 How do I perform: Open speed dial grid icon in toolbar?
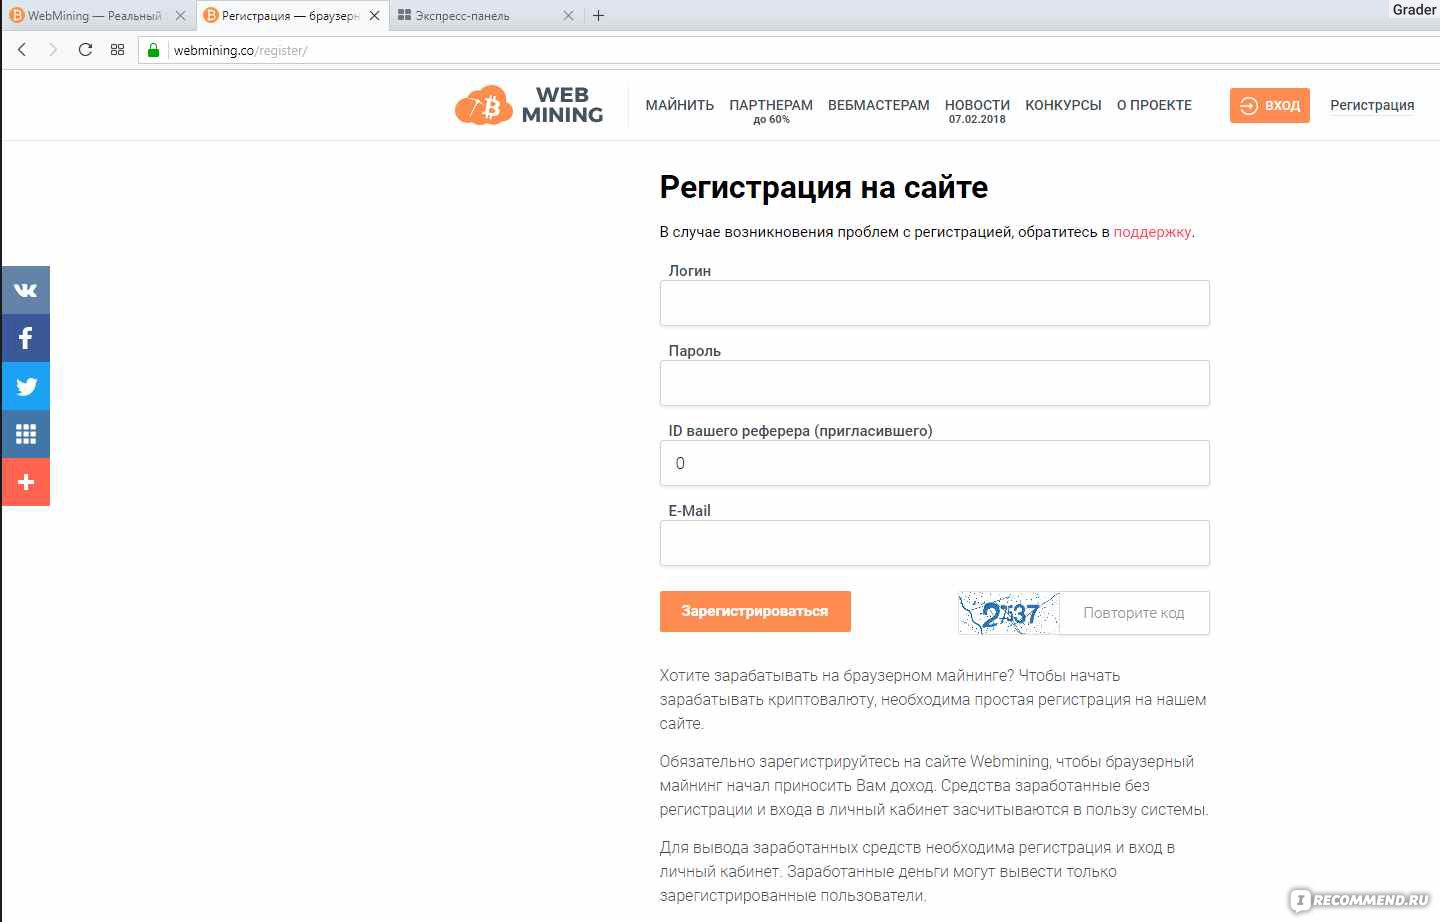117,50
